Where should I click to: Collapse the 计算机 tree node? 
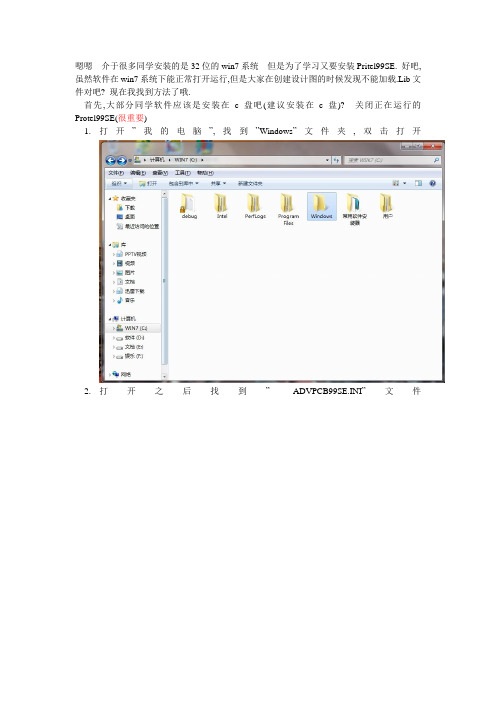[x=110, y=319]
